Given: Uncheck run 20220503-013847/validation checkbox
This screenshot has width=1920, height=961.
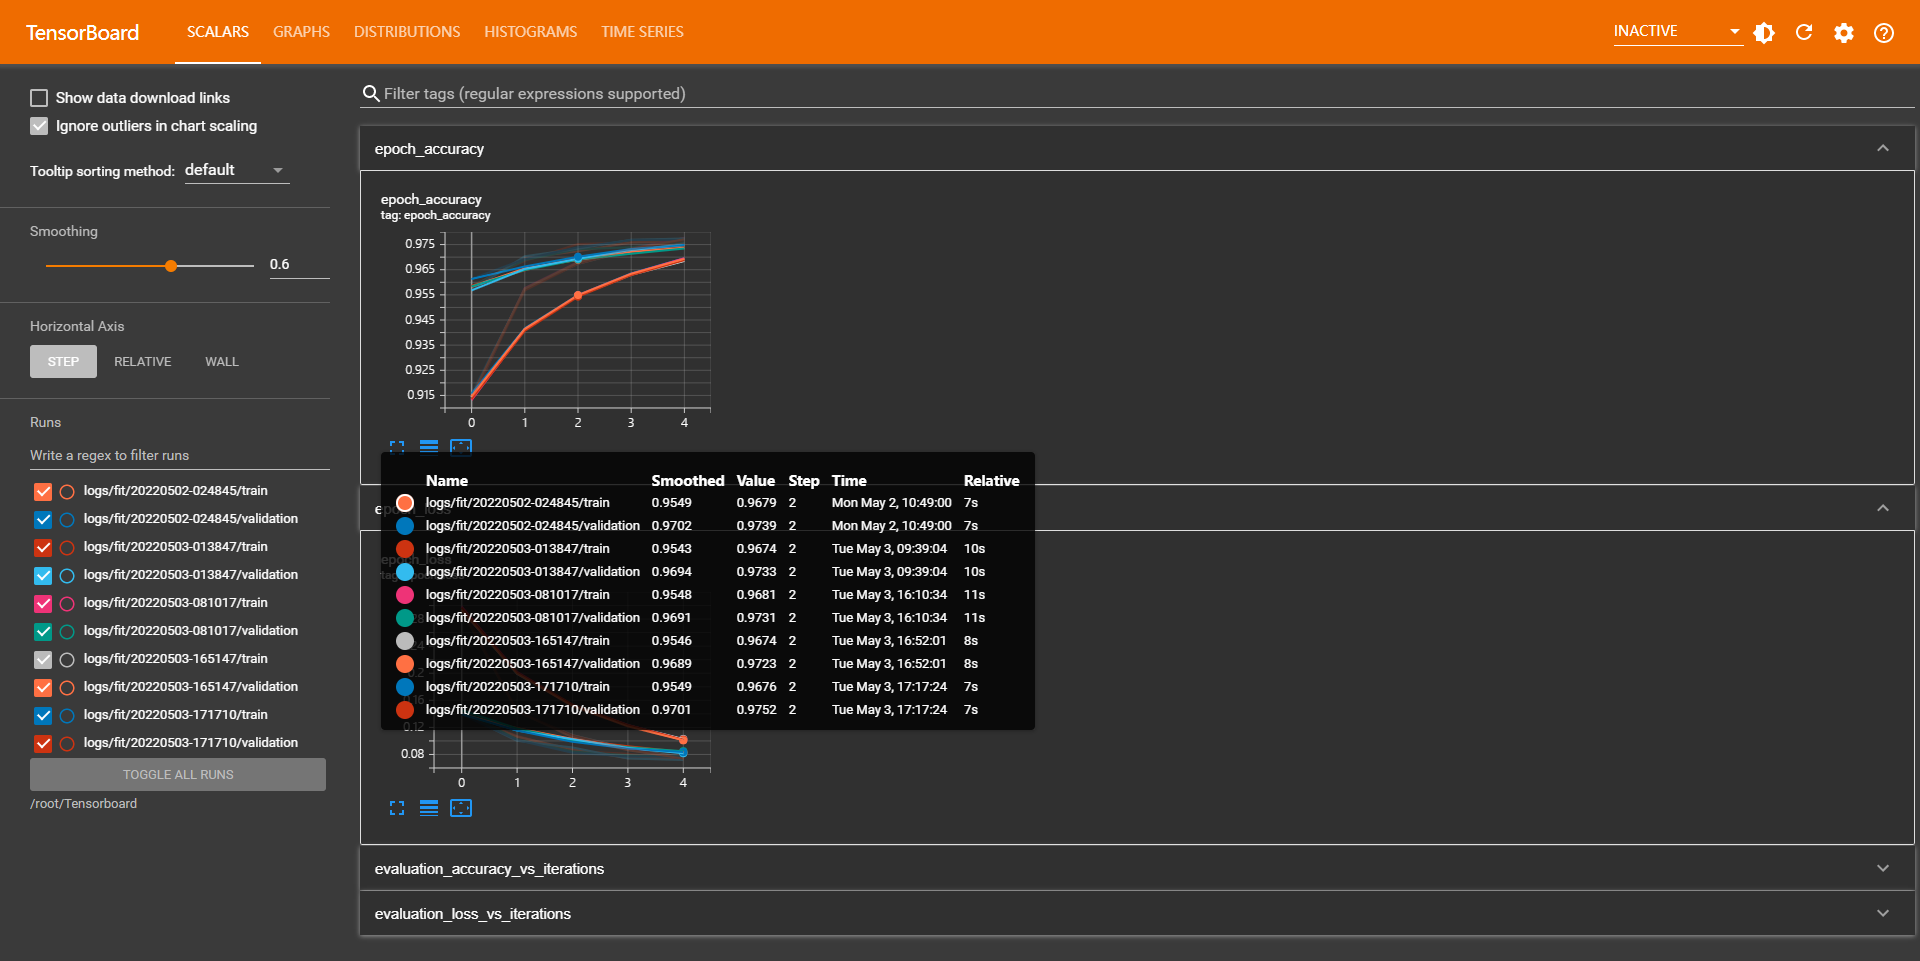Looking at the screenshot, I should (x=43, y=576).
